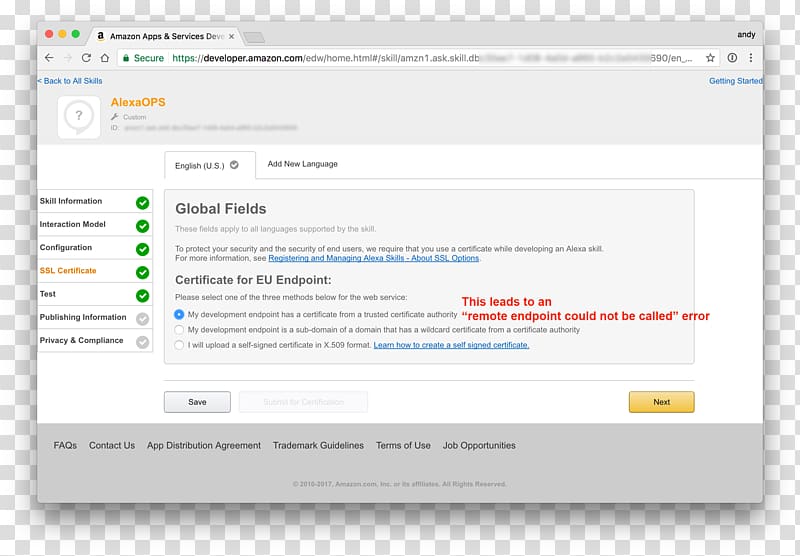Open Test section in sidebar
Screen dimensions: 800x556
tap(95, 294)
